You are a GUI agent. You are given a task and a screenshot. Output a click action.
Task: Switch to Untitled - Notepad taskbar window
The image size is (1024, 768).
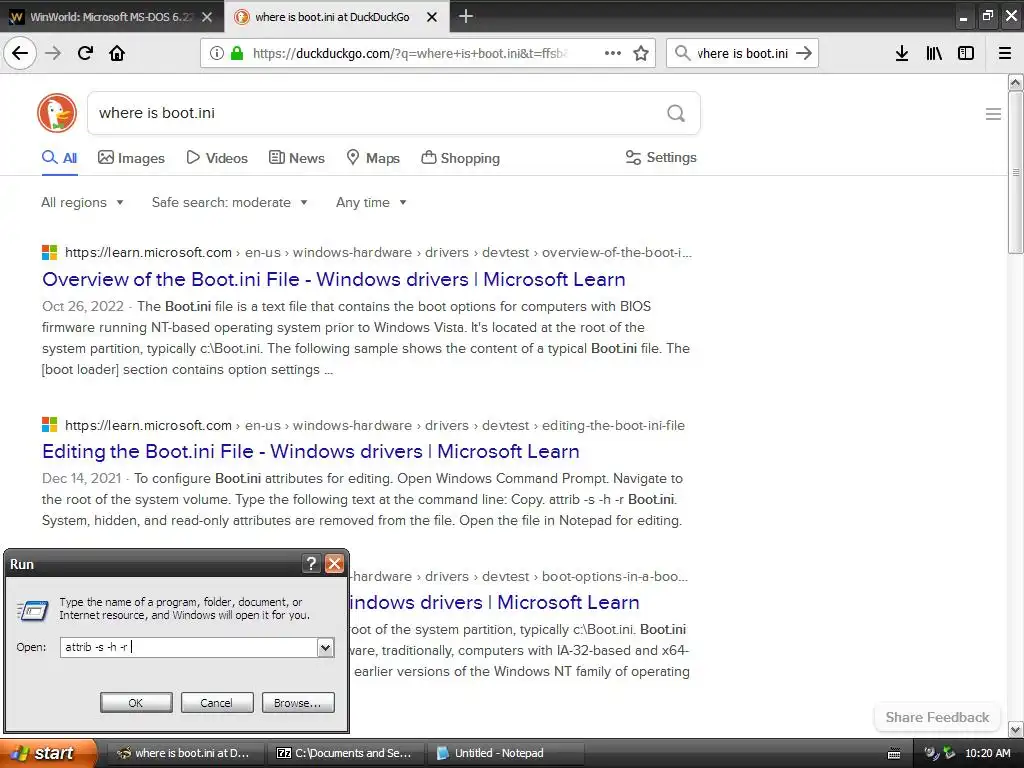point(505,753)
